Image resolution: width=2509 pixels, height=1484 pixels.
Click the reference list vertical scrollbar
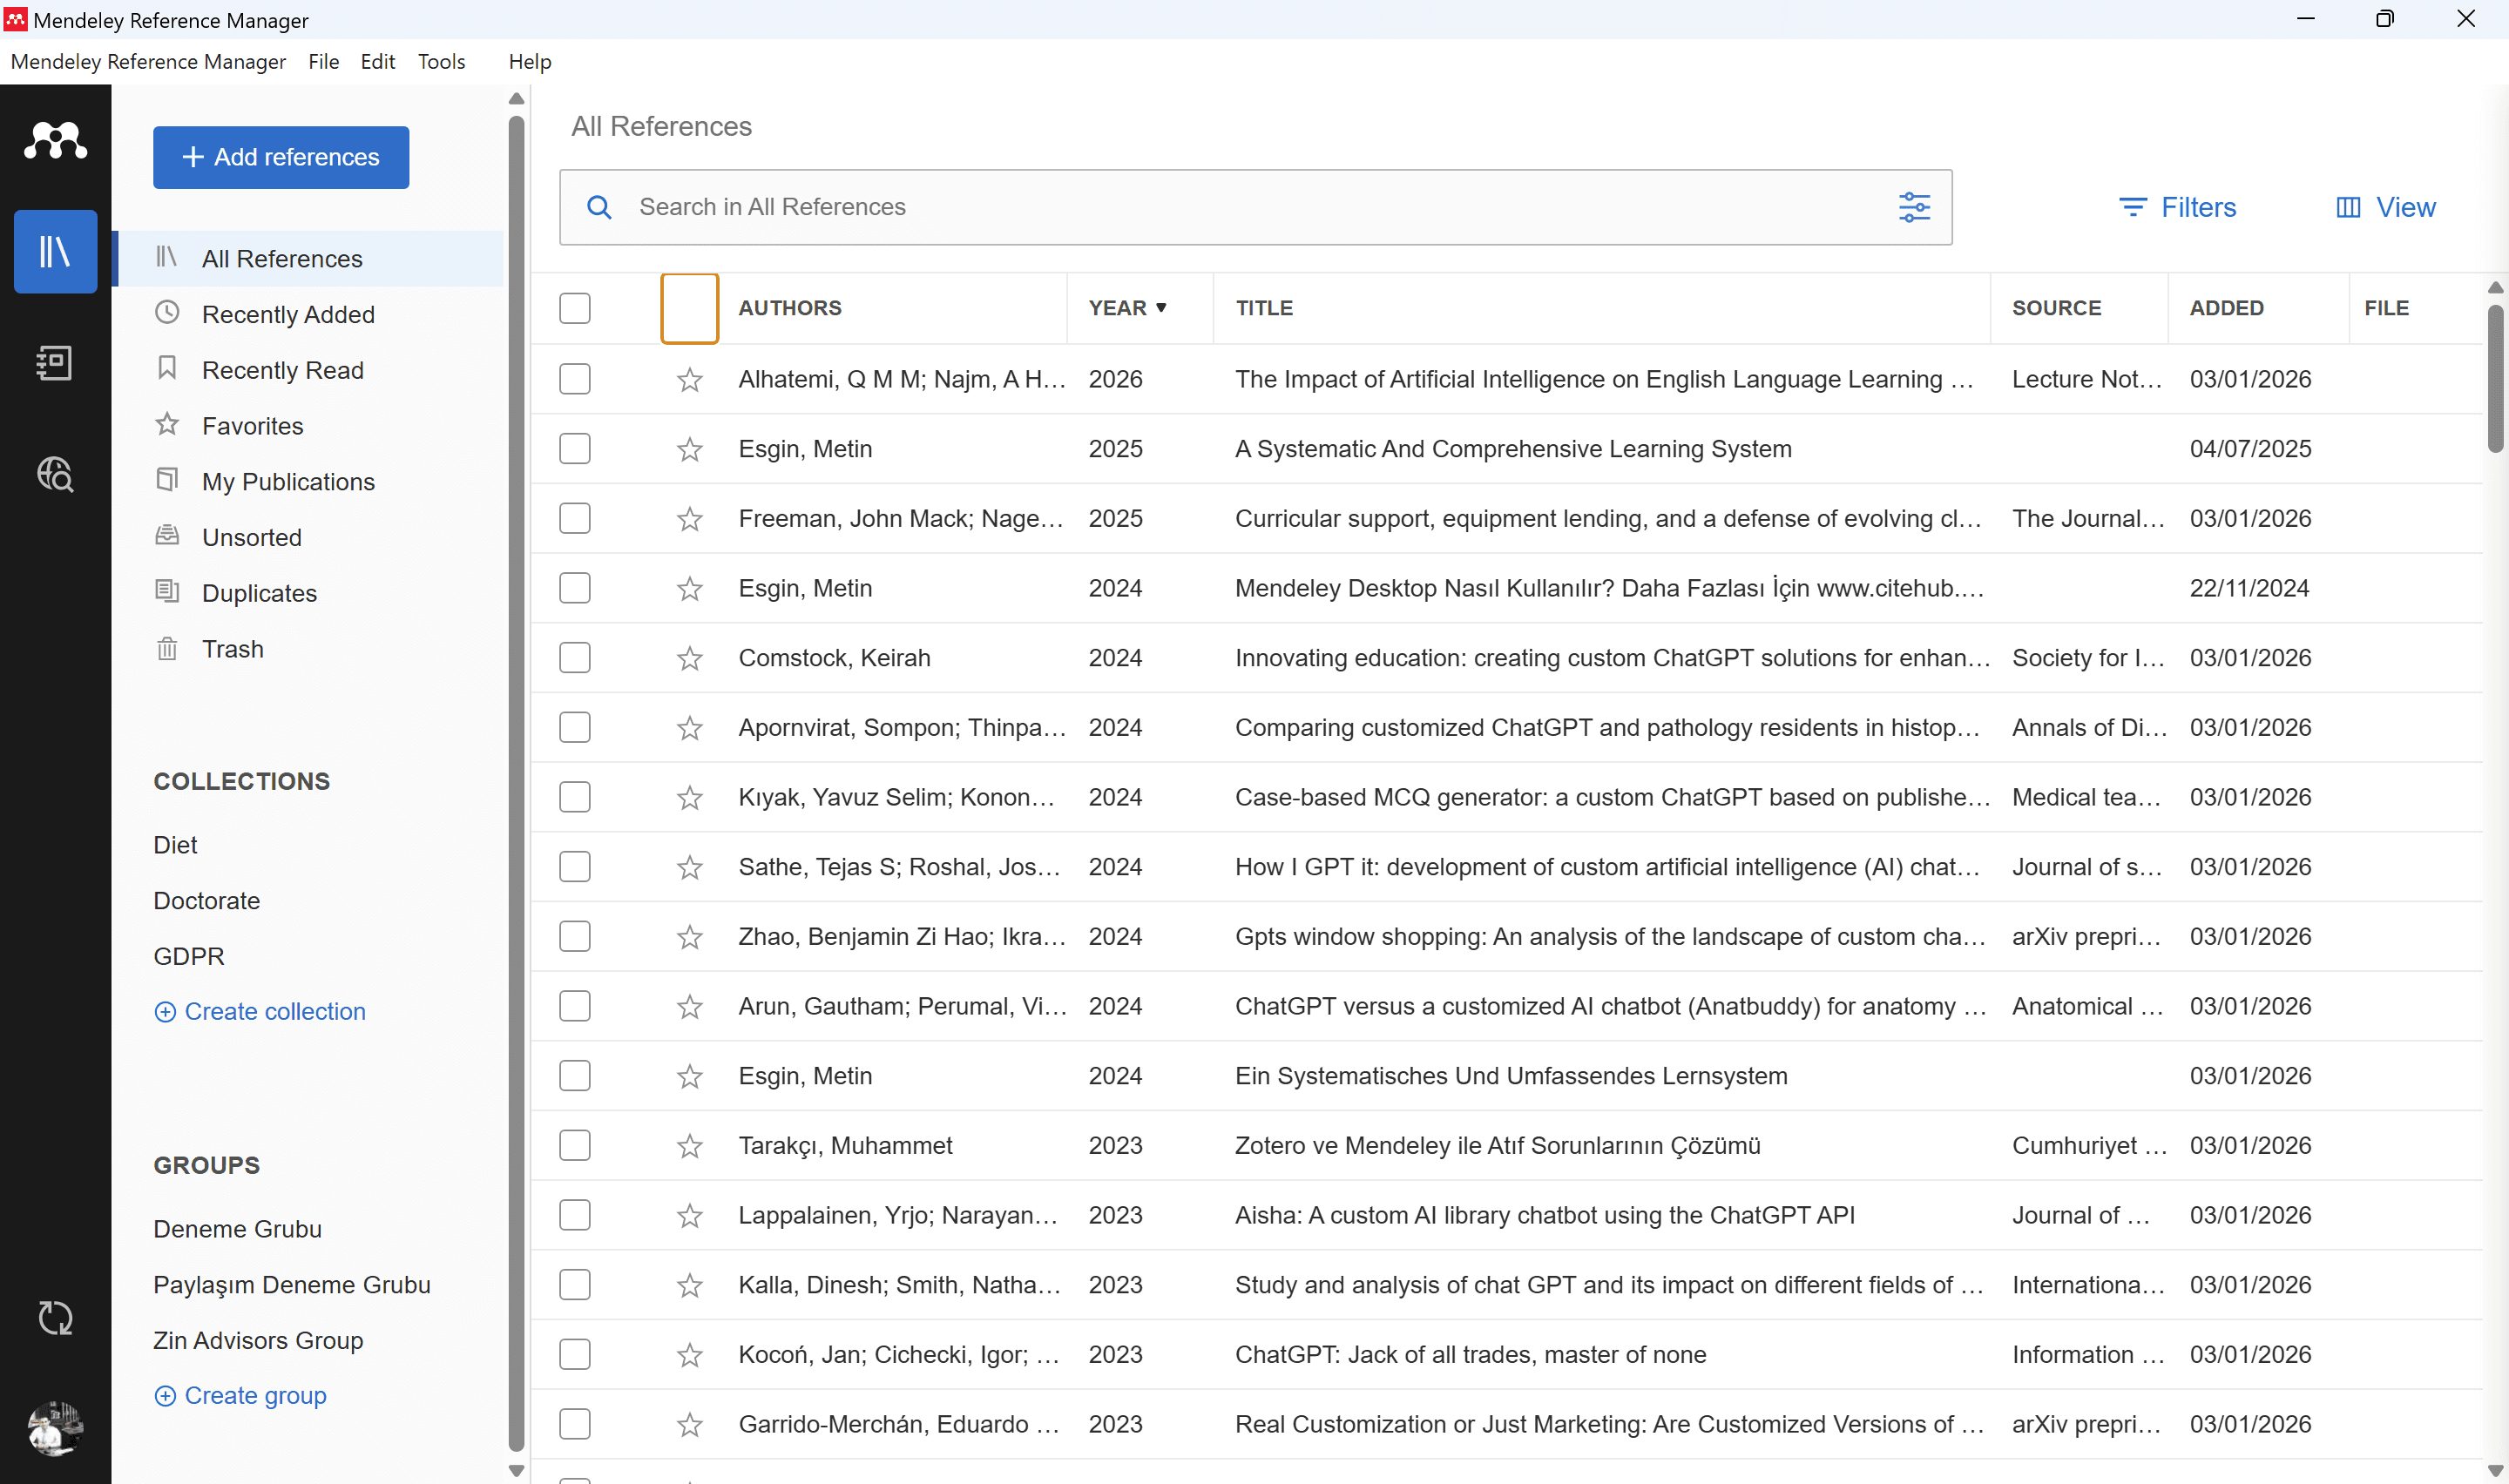[x=2495, y=378]
